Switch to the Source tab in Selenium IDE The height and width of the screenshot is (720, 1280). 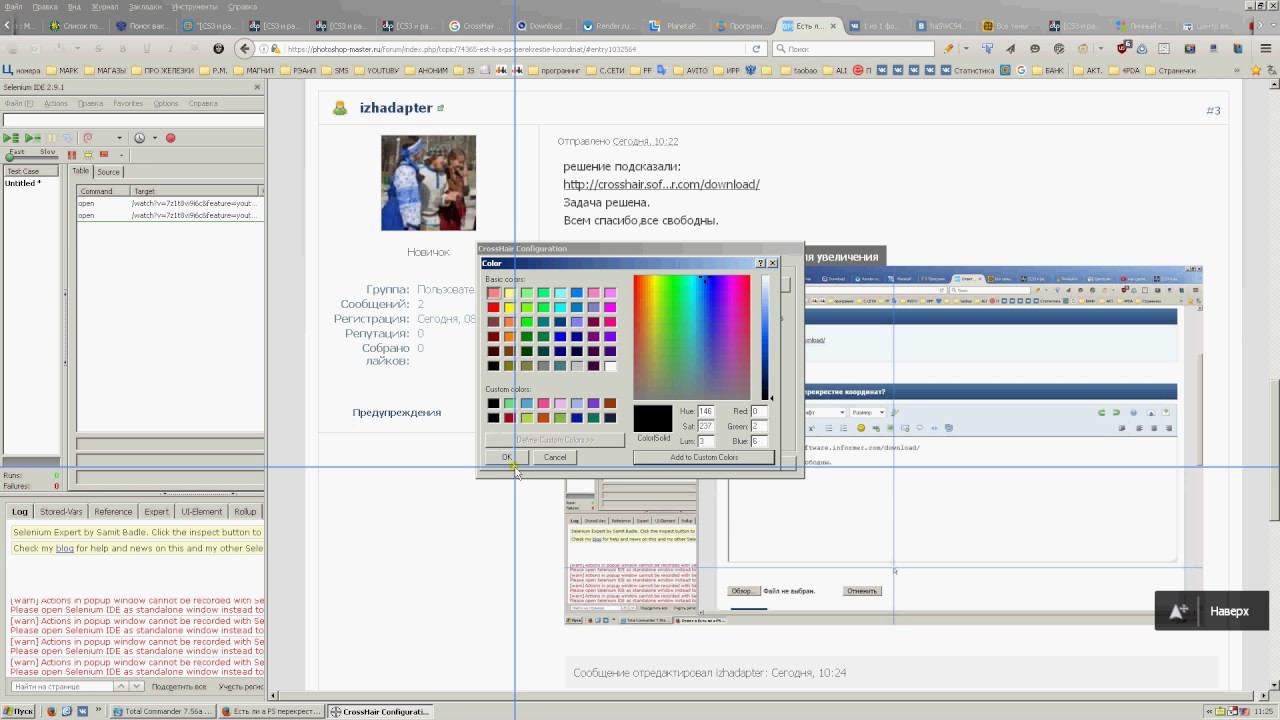(x=108, y=171)
